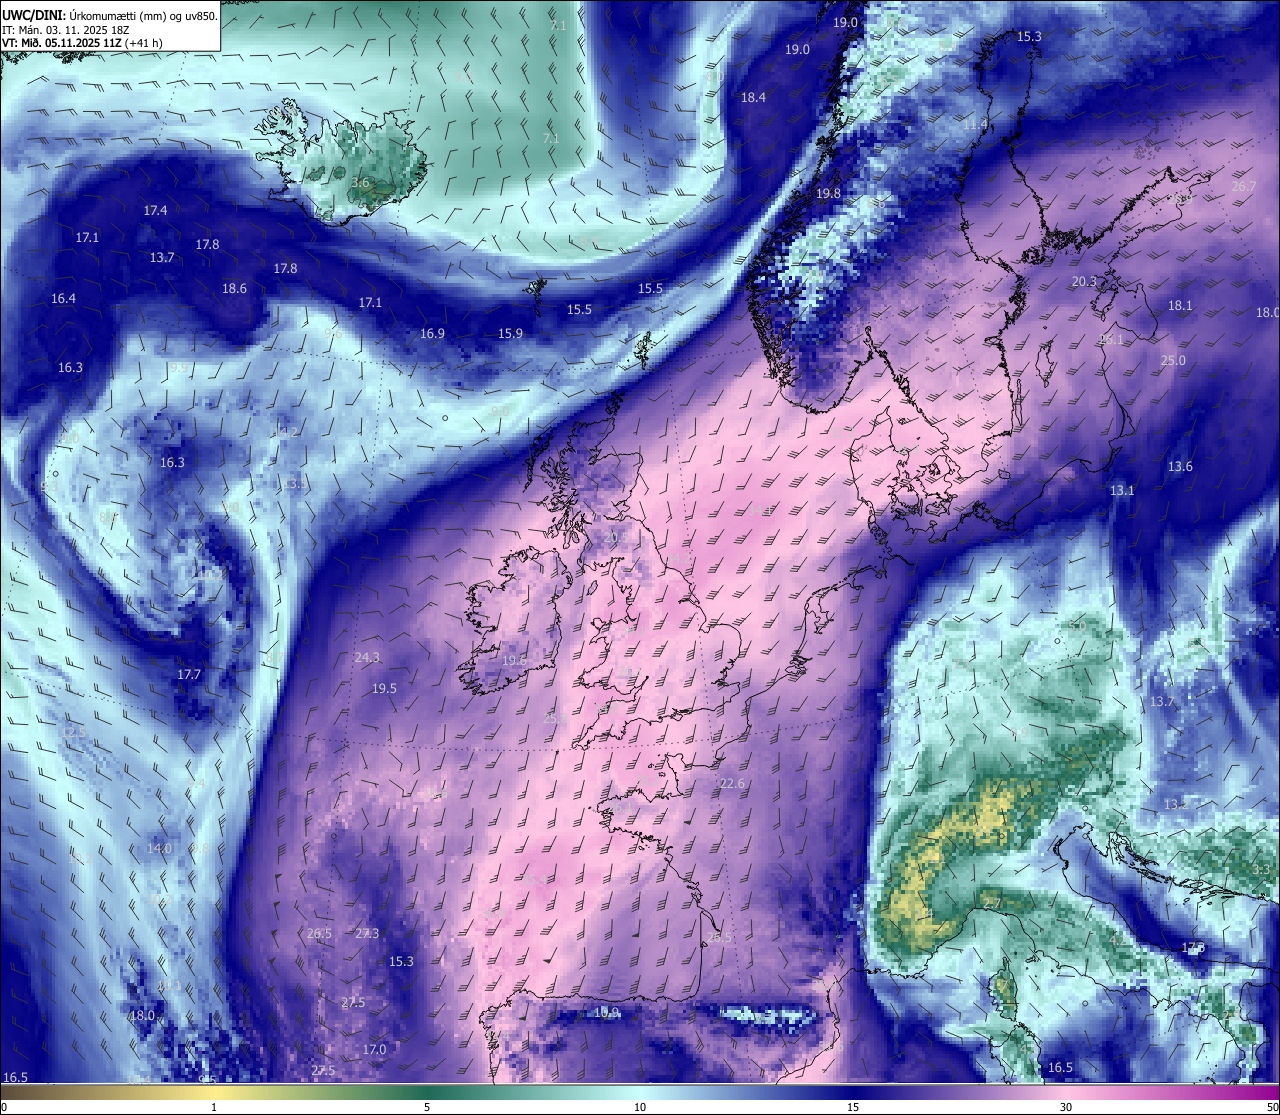Click the 24.3 value label west of Ireland
Viewport: 1280px width, 1115px height.
[367, 658]
